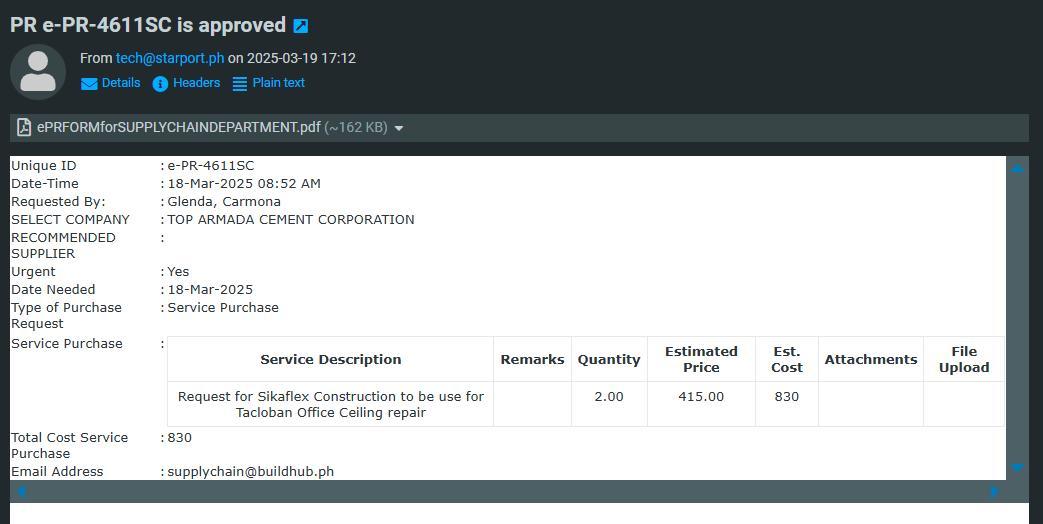Switch to the Plain text view
Image resolution: width=1043 pixels, height=524 pixels.
pyautogui.click(x=278, y=83)
